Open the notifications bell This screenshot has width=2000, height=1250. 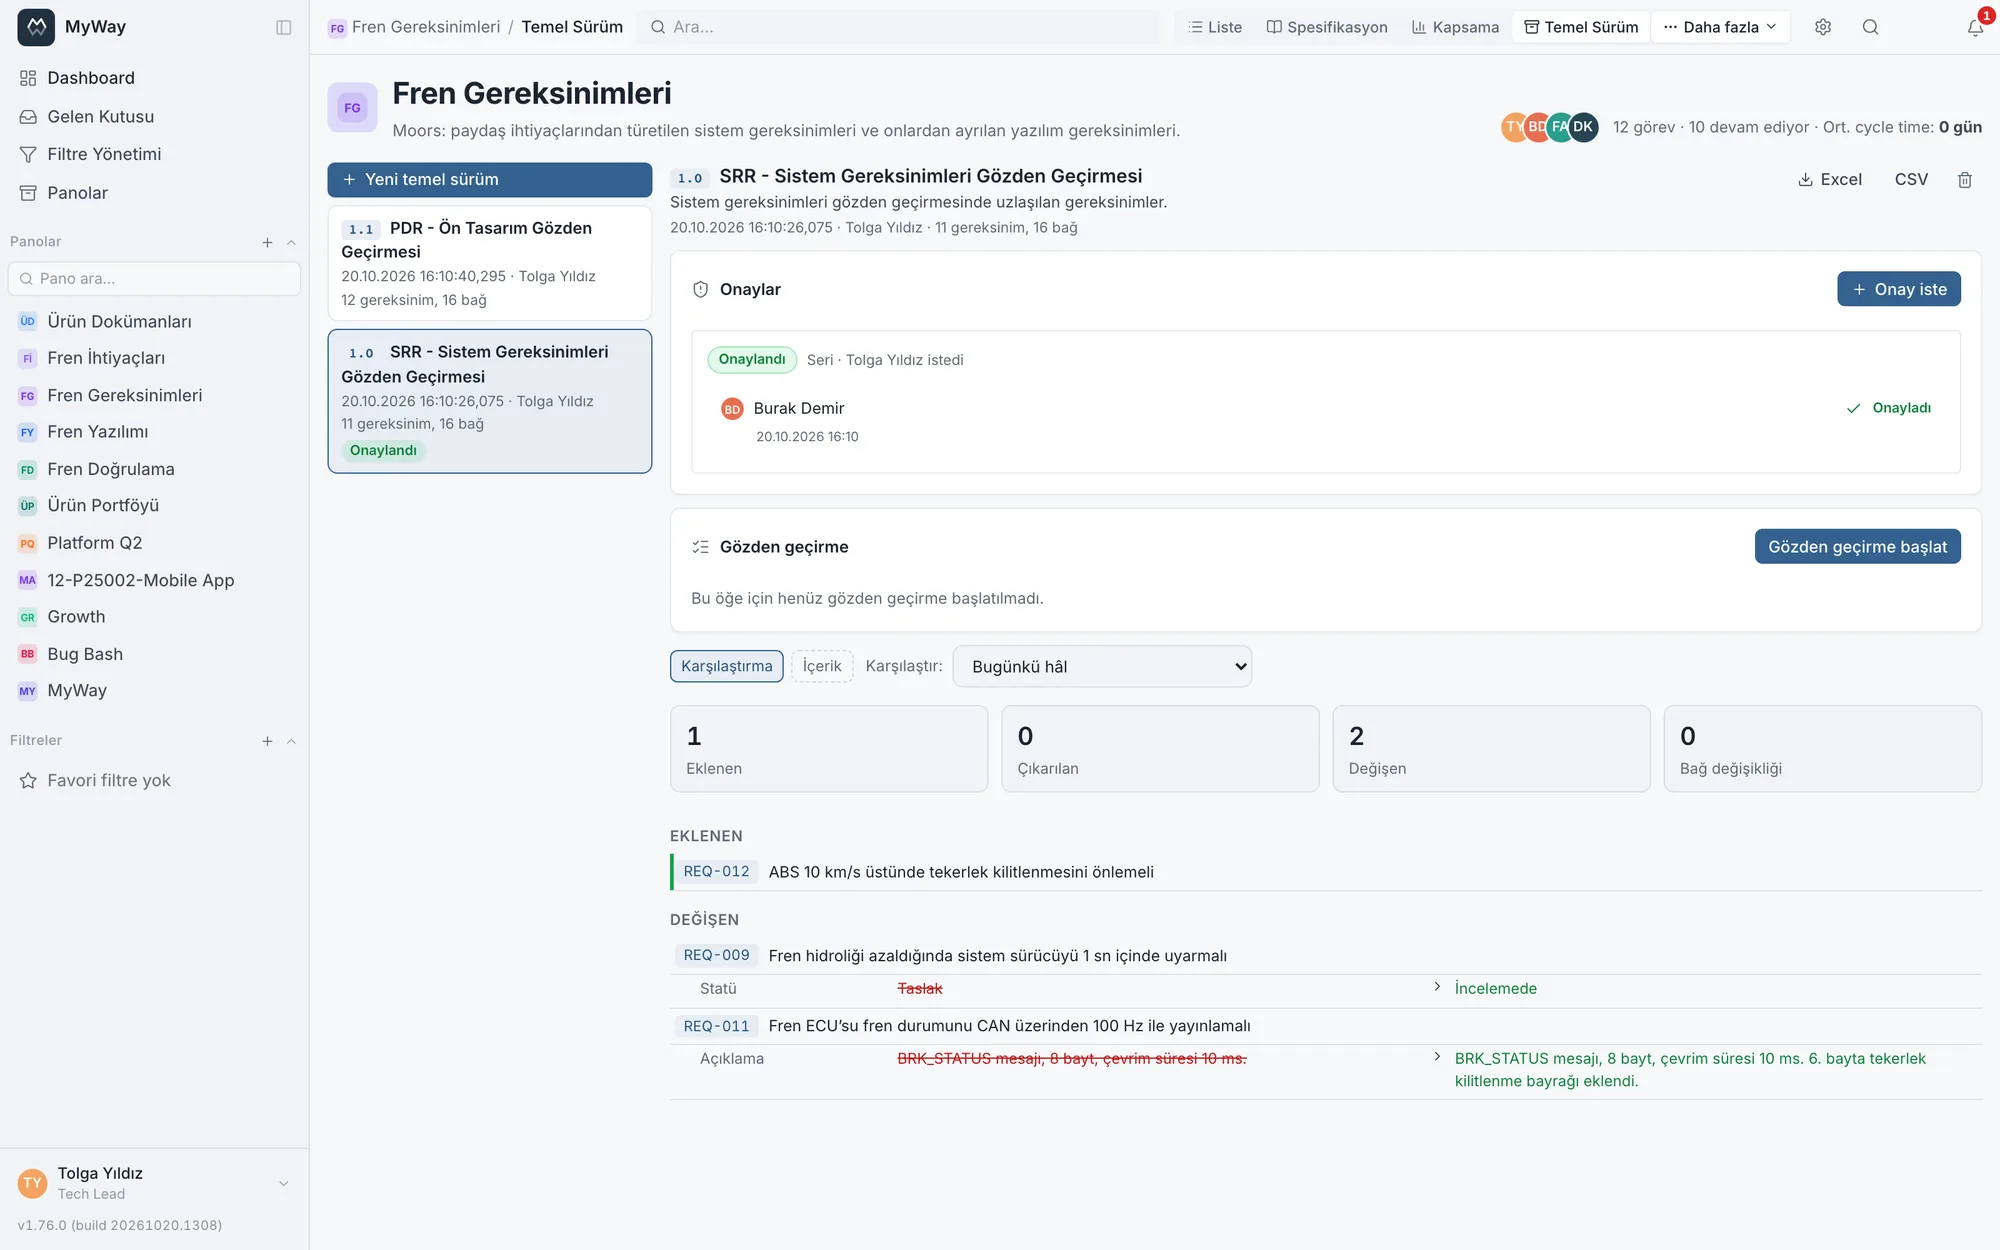1975,27
